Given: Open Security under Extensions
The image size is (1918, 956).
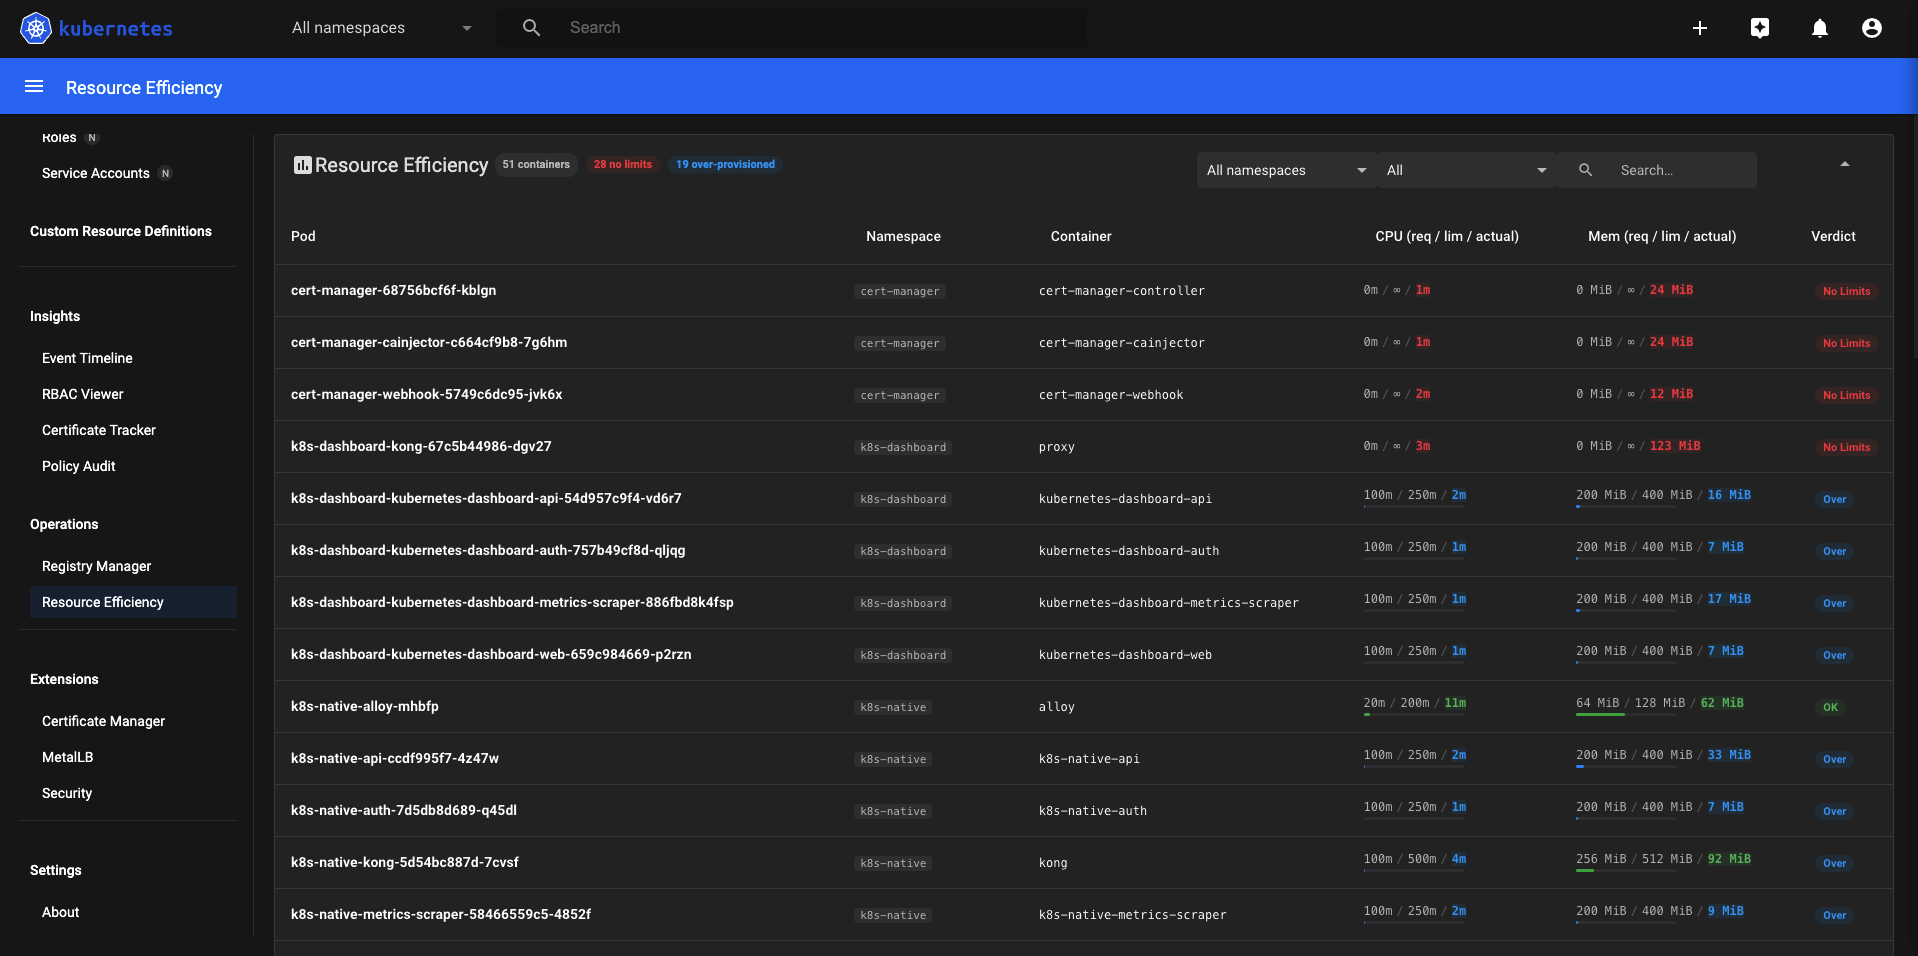Looking at the screenshot, I should point(67,793).
